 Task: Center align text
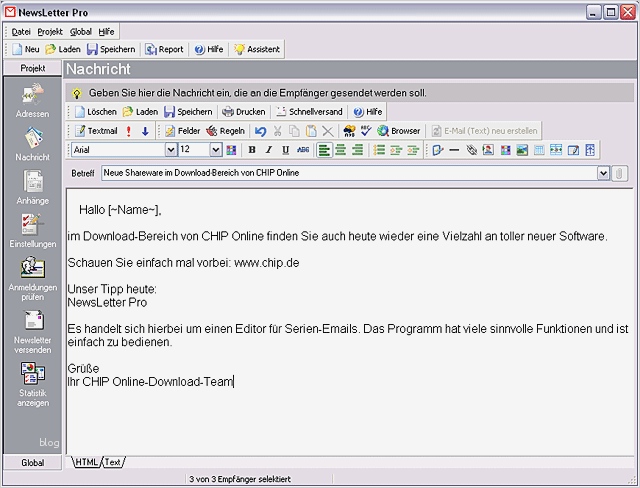340,150
